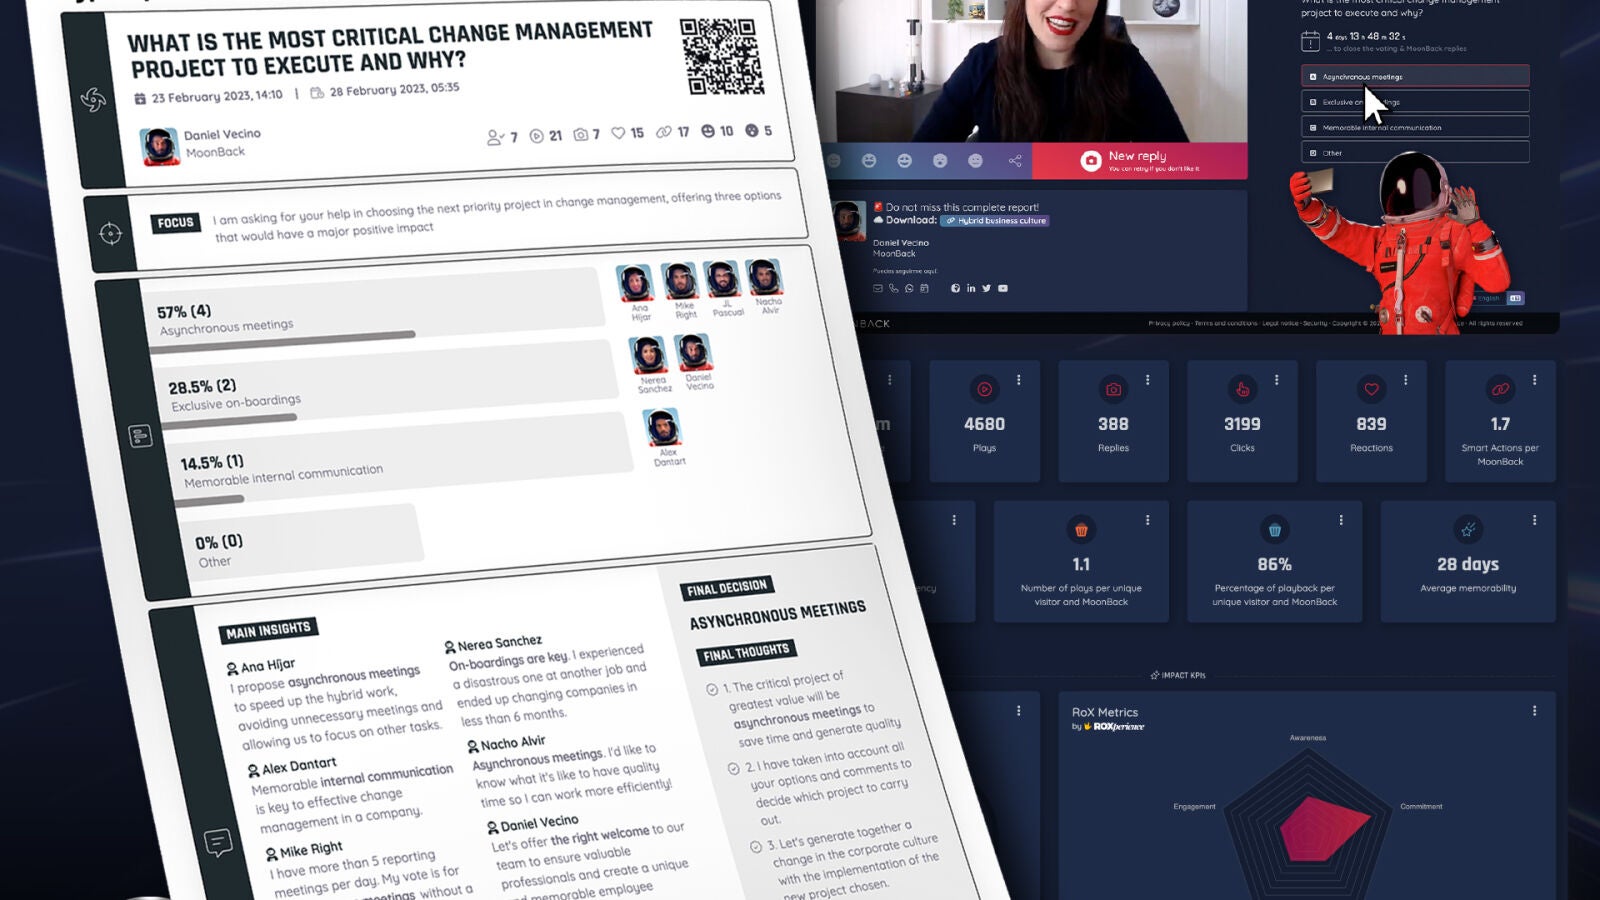This screenshot has width=1600, height=900.
Task: Open the LinkedIn profile icon
Action: [x=971, y=289]
